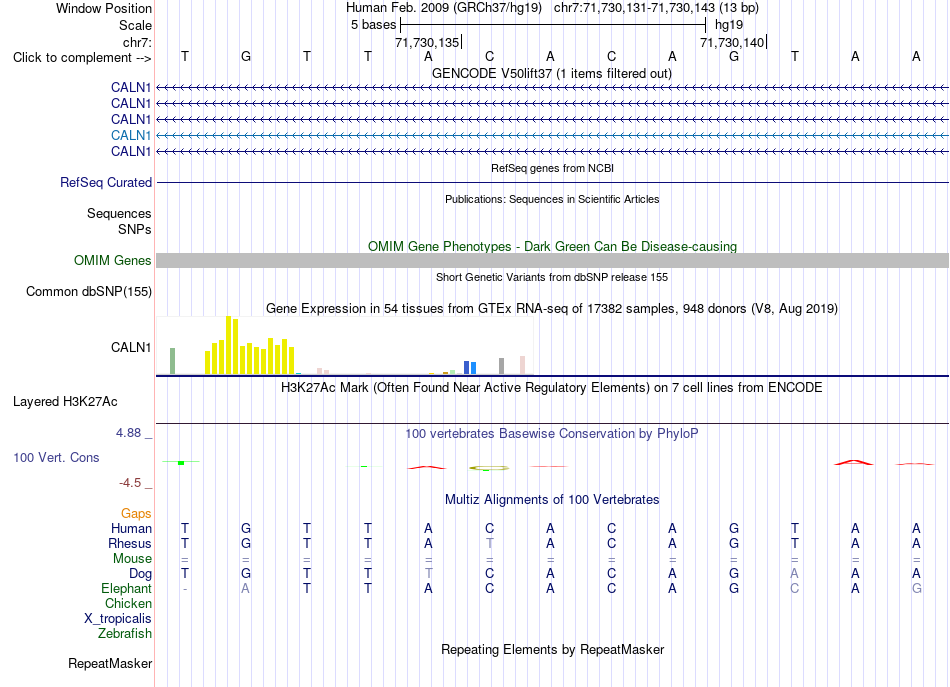Click the faded T in Rhesus row
Image resolution: width=950 pixels, height=687 pixels.
click(x=490, y=543)
